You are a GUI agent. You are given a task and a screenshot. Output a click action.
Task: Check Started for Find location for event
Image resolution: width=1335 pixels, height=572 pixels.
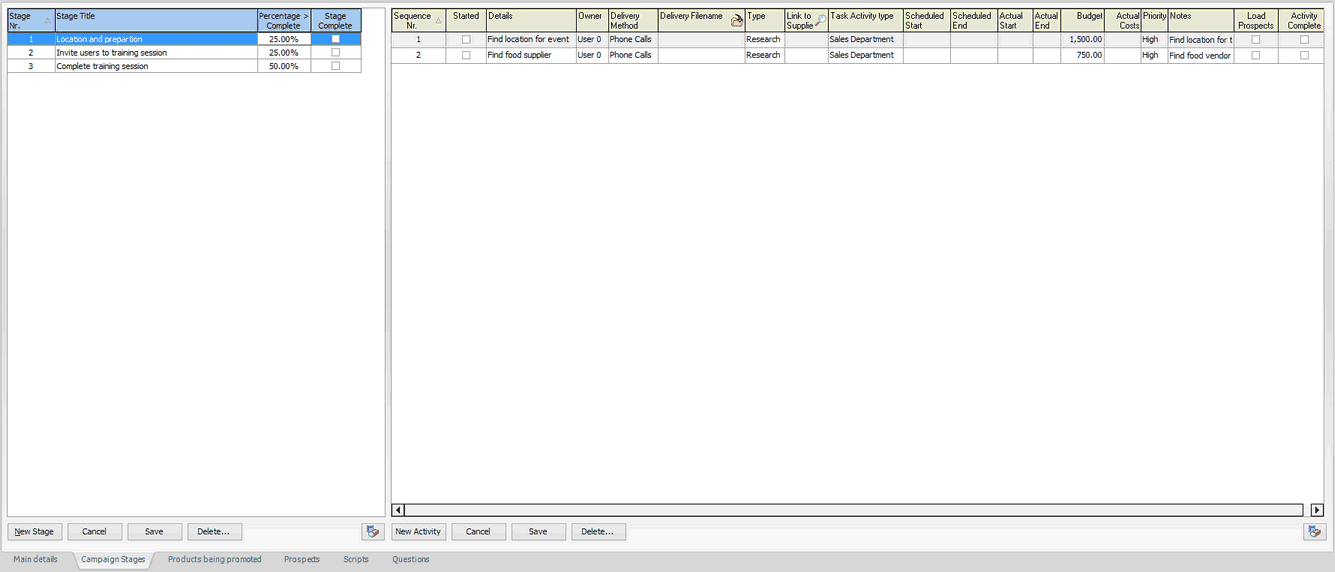coord(466,40)
